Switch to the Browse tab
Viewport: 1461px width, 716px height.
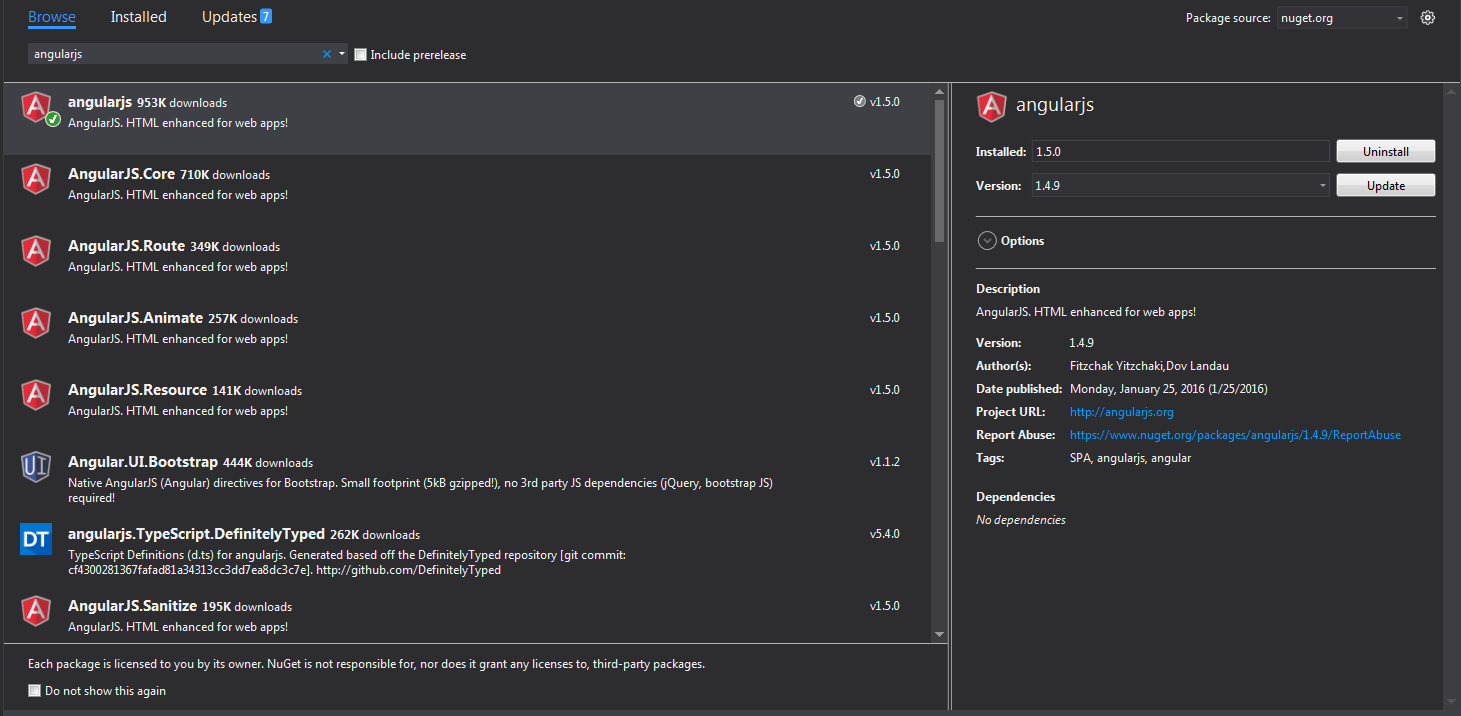pyautogui.click(x=52, y=17)
